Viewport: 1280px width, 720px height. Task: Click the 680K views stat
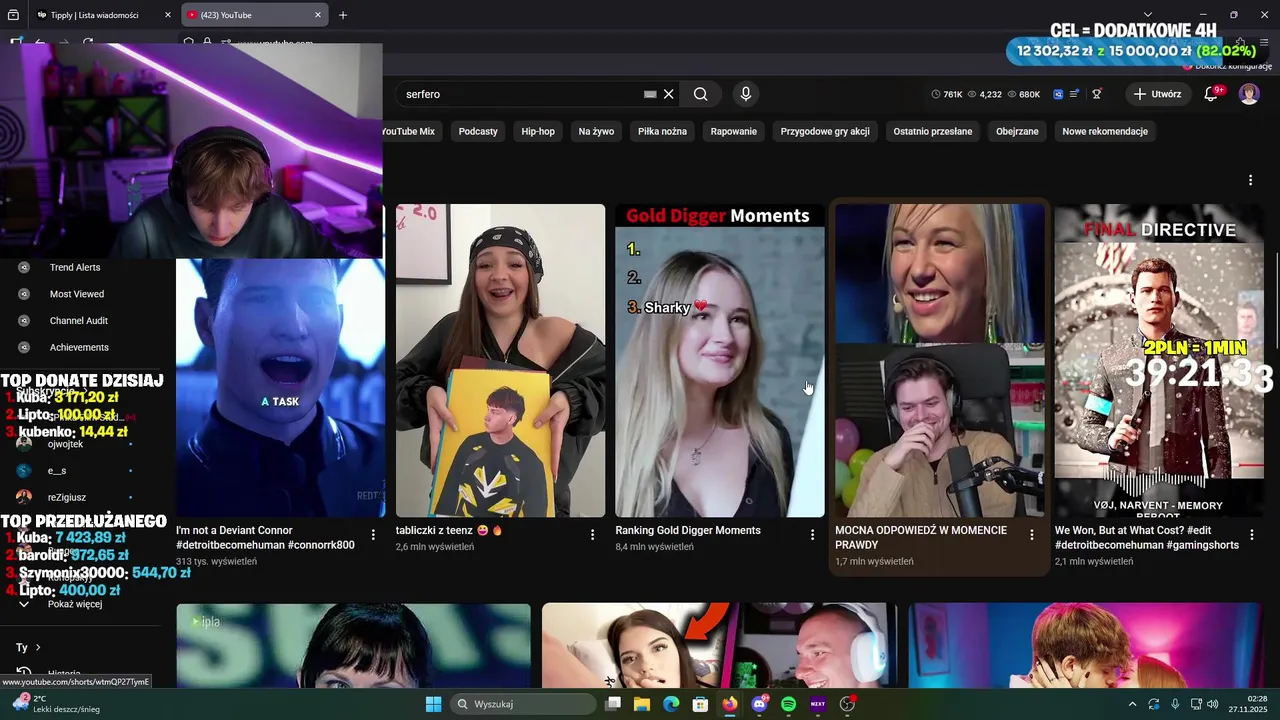coord(1023,94)
